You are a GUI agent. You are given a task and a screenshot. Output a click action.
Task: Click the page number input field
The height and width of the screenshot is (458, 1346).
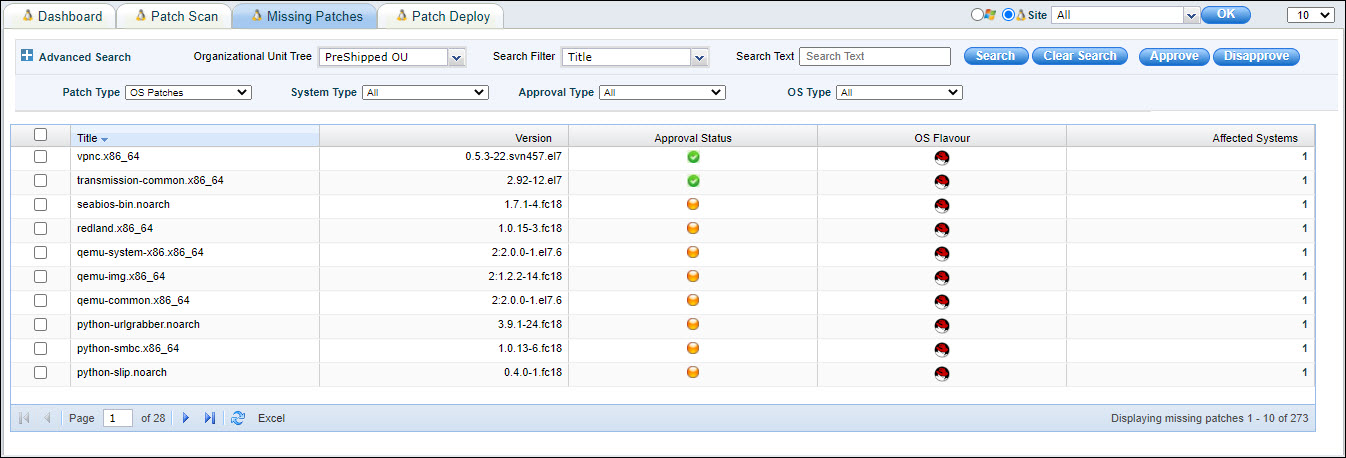click(x=118, y=418)
